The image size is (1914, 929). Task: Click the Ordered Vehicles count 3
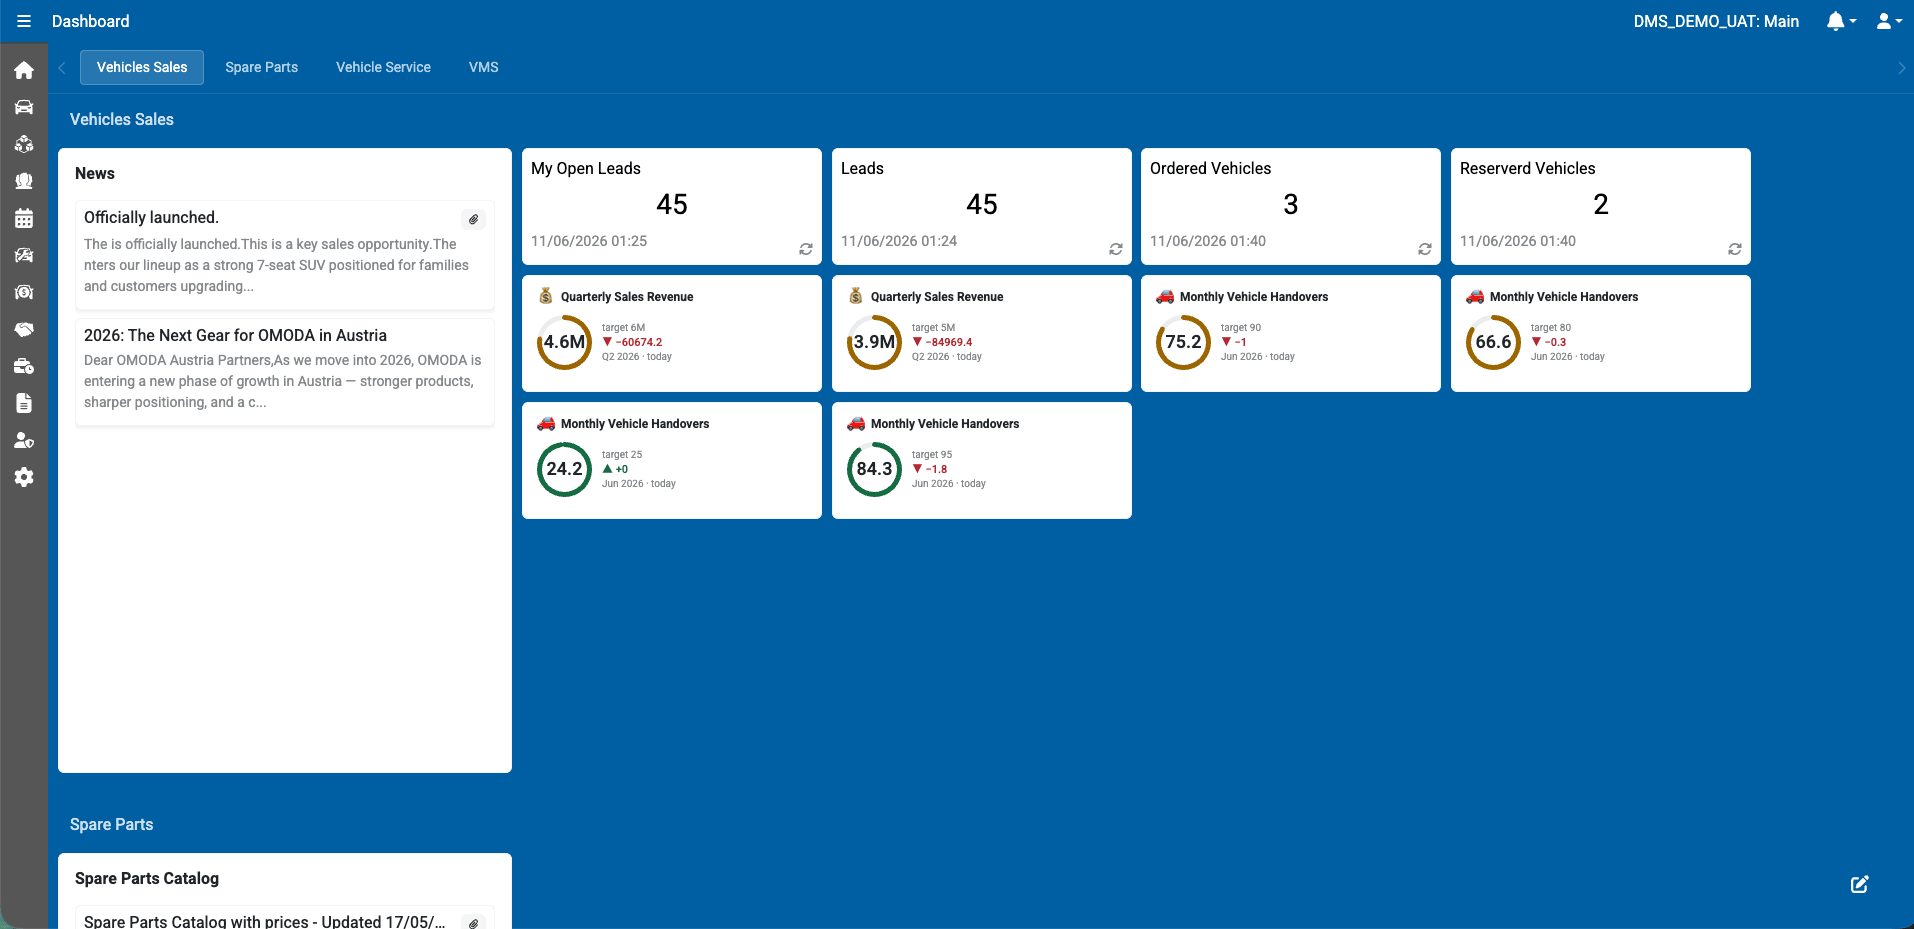coord(1291,205)
